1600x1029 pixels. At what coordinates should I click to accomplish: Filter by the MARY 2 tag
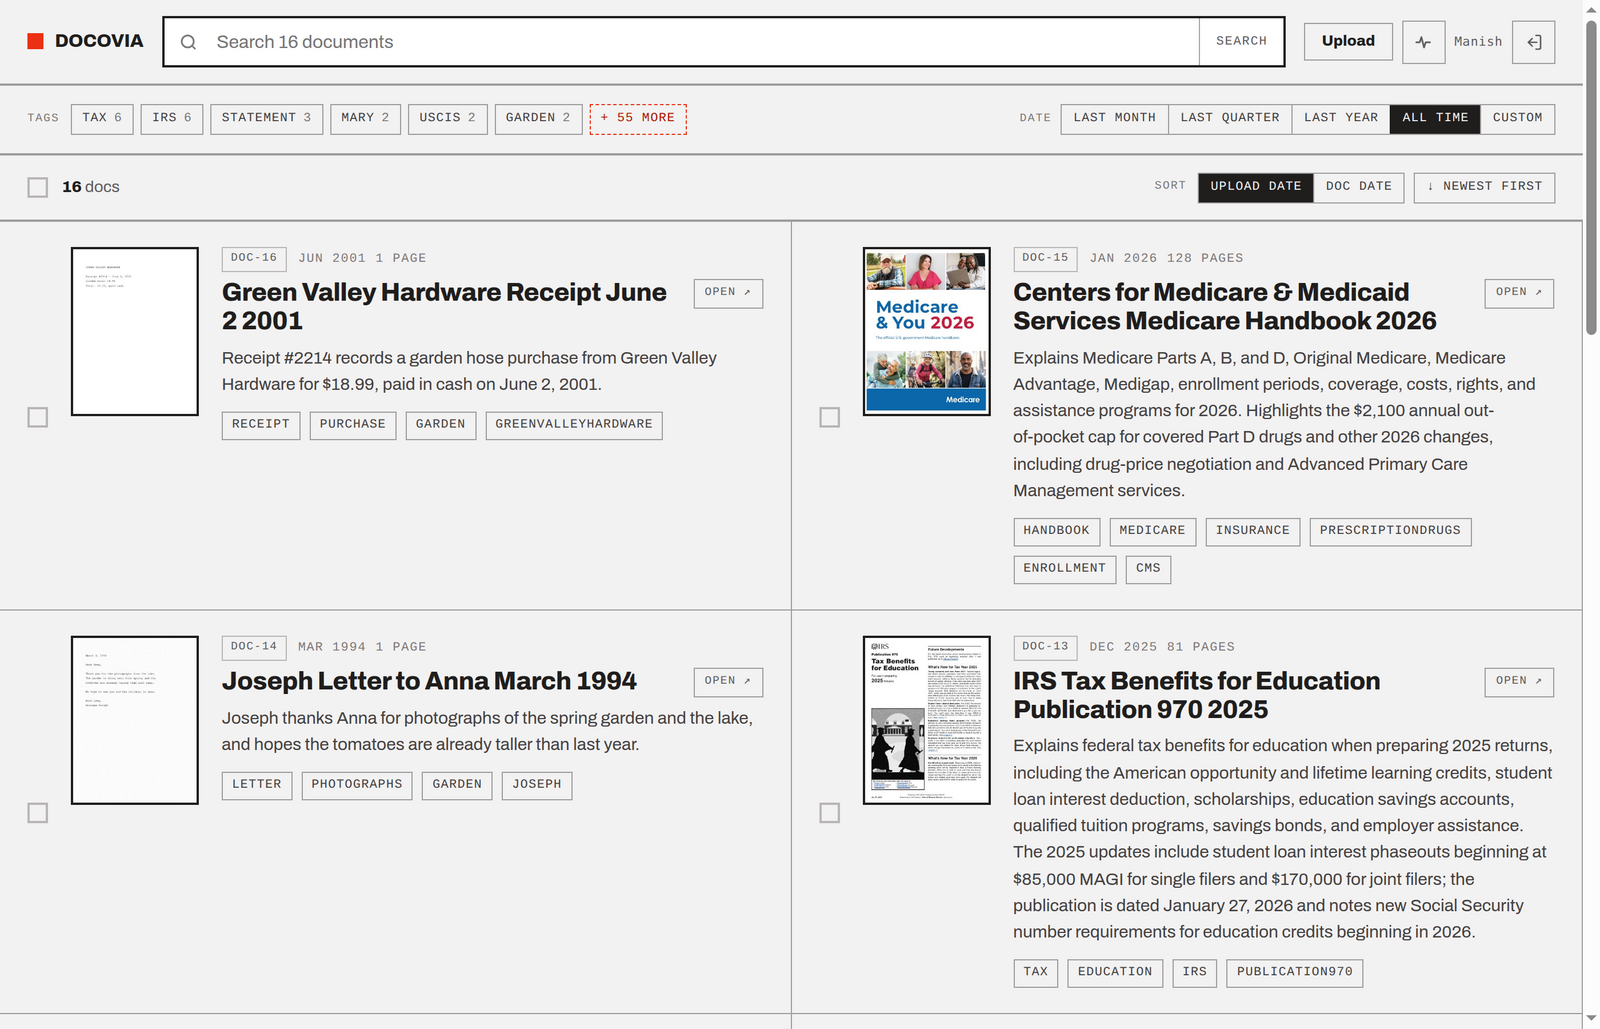(x=365, y=119)
